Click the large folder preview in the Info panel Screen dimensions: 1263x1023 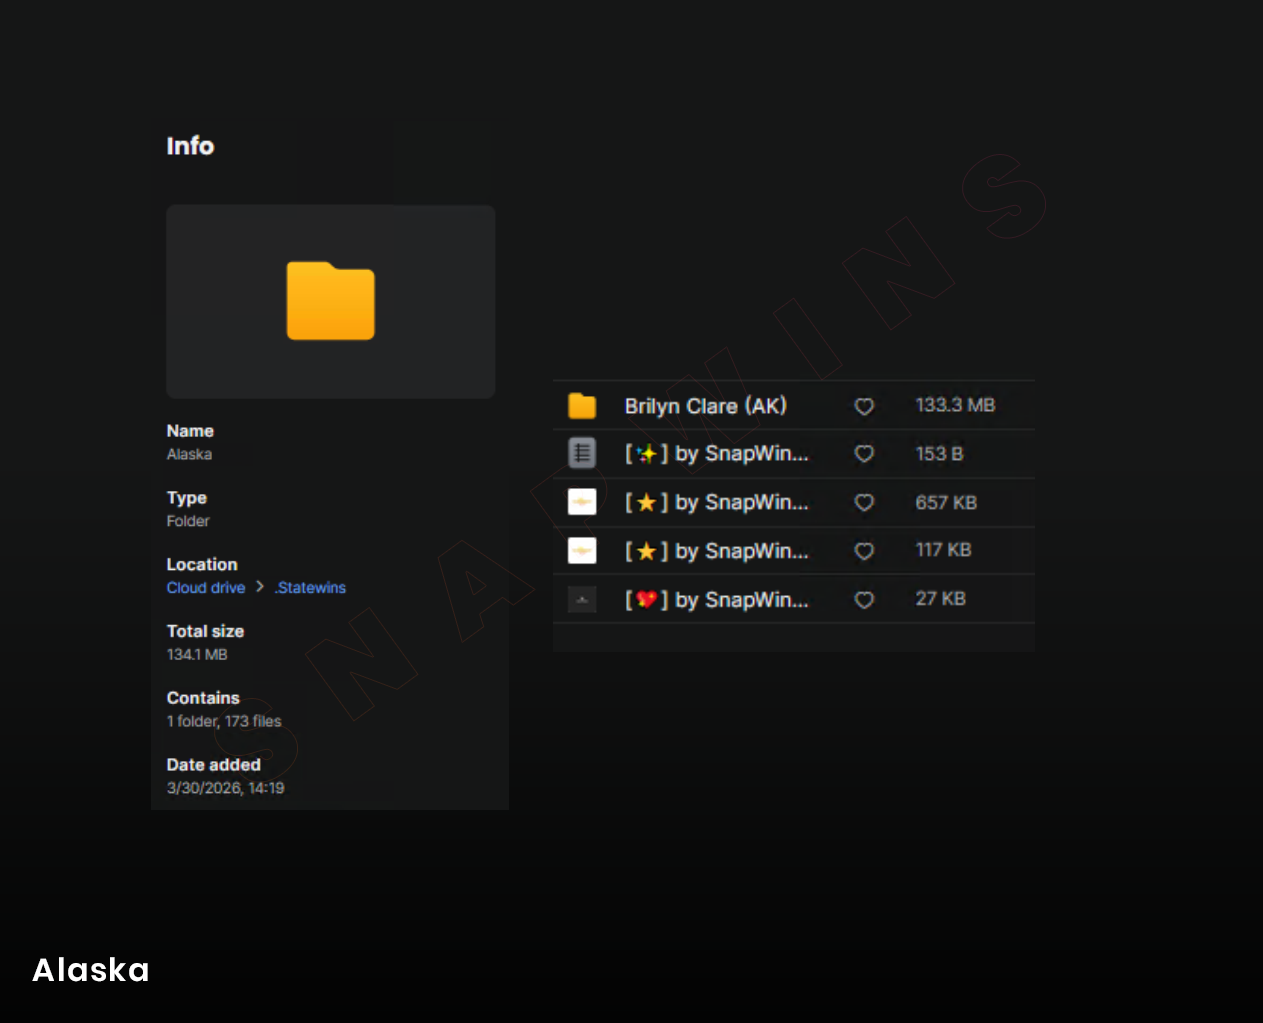[x=331, y=301]
